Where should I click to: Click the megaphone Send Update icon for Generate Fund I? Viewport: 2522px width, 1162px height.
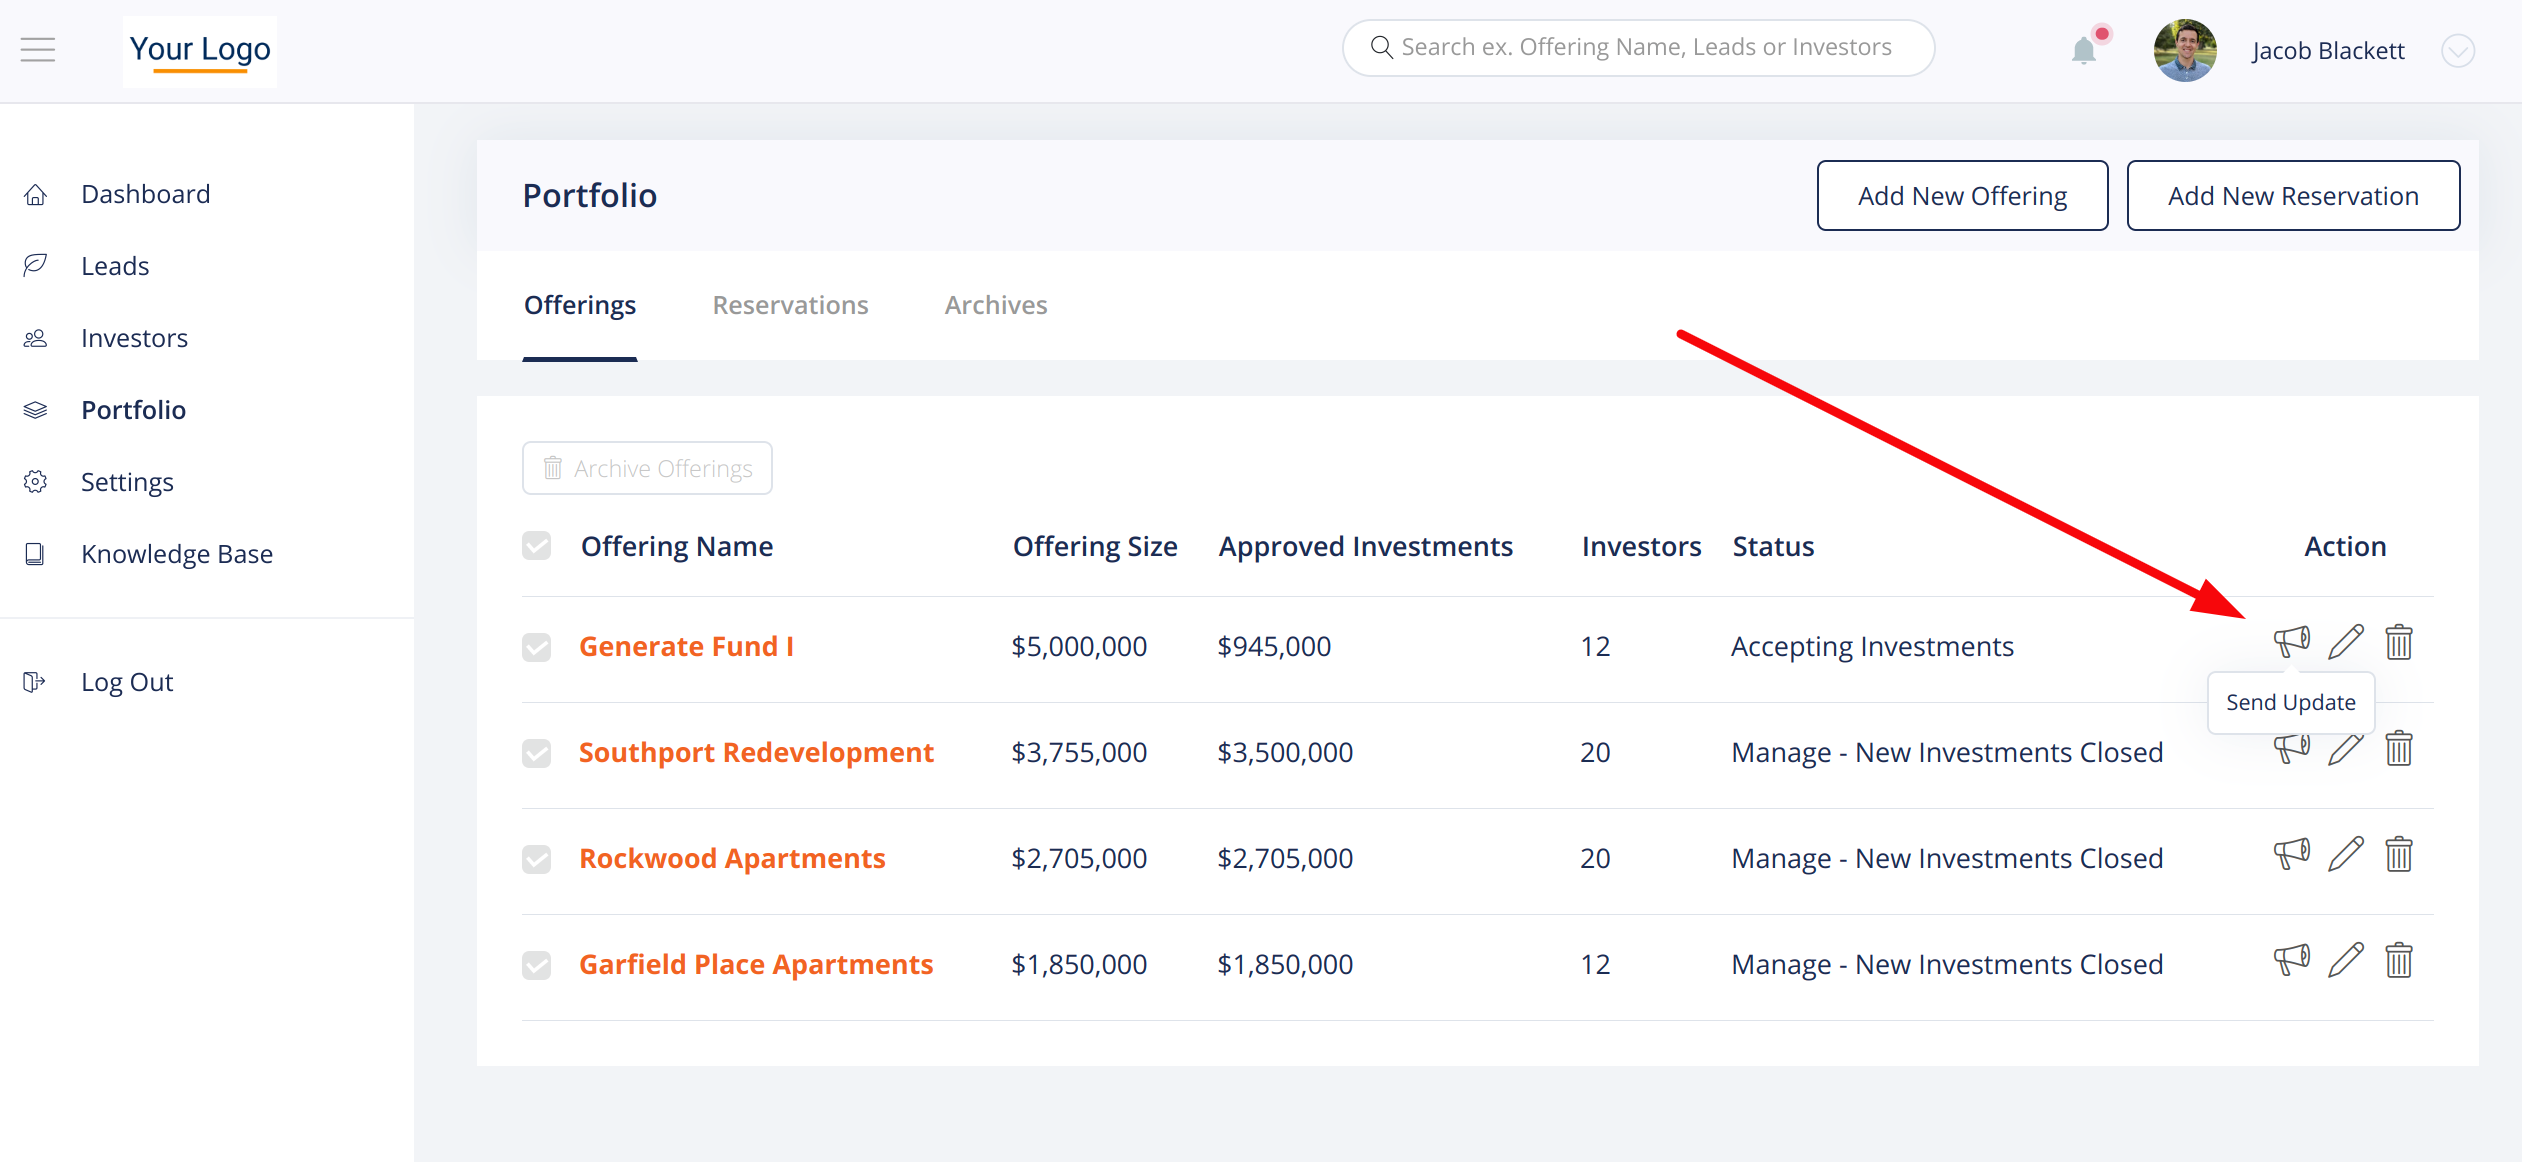(2291, 641)
